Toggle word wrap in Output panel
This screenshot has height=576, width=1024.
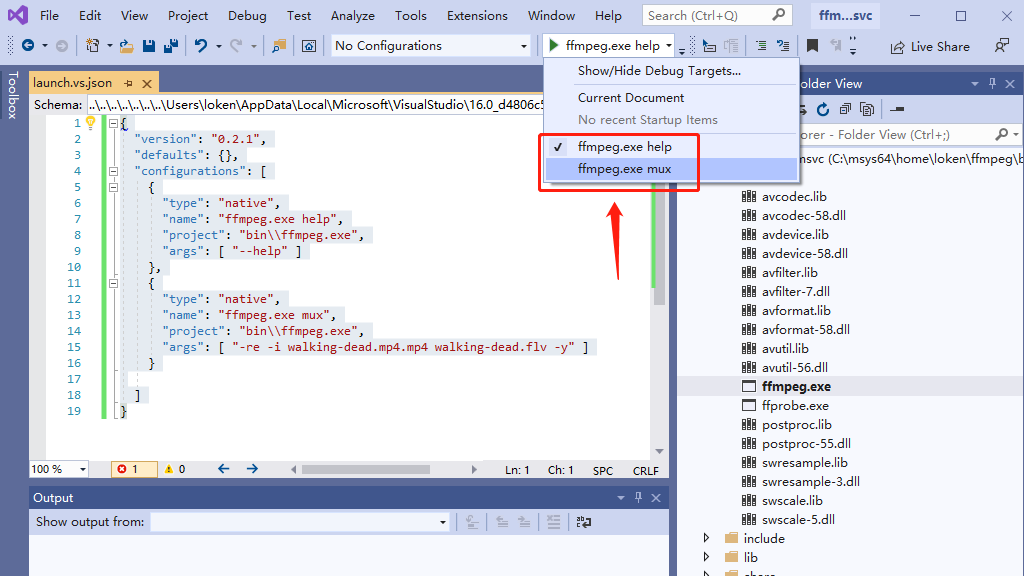click(584, 522)
